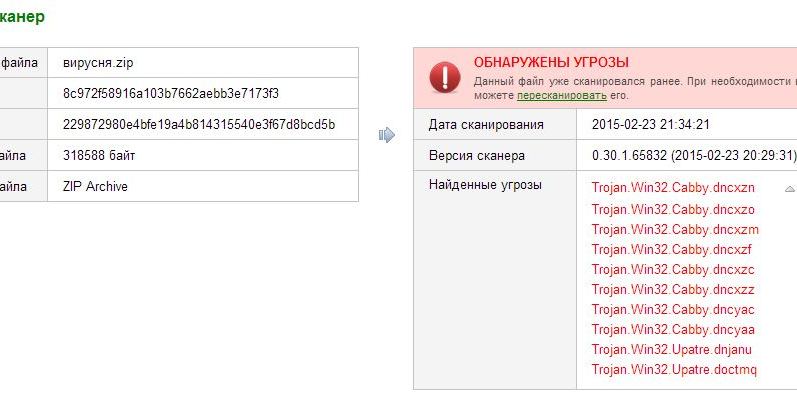The image size is (797, 407).
Task: Select threat Trojan.Win32.Cabby.dncxzo
Action: [x=672, y=209]
